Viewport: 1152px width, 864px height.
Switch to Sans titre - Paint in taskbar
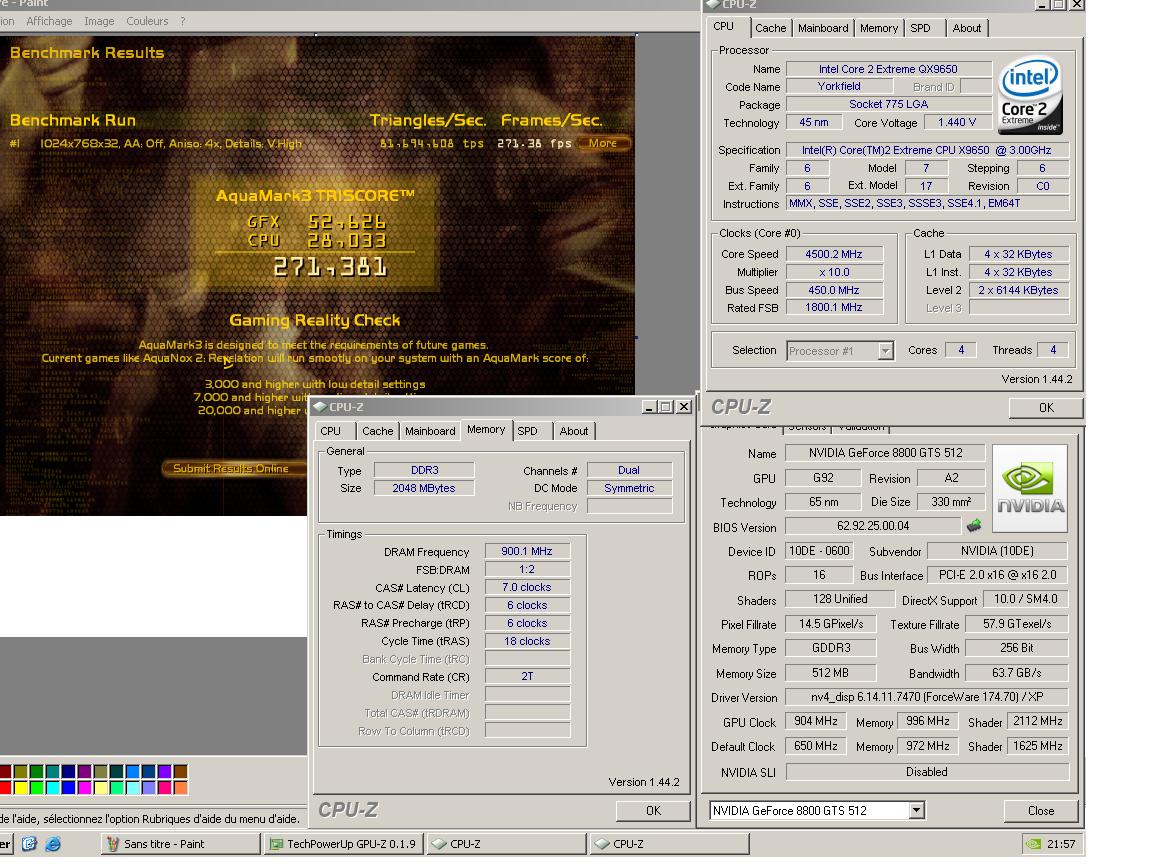point(180,844)
